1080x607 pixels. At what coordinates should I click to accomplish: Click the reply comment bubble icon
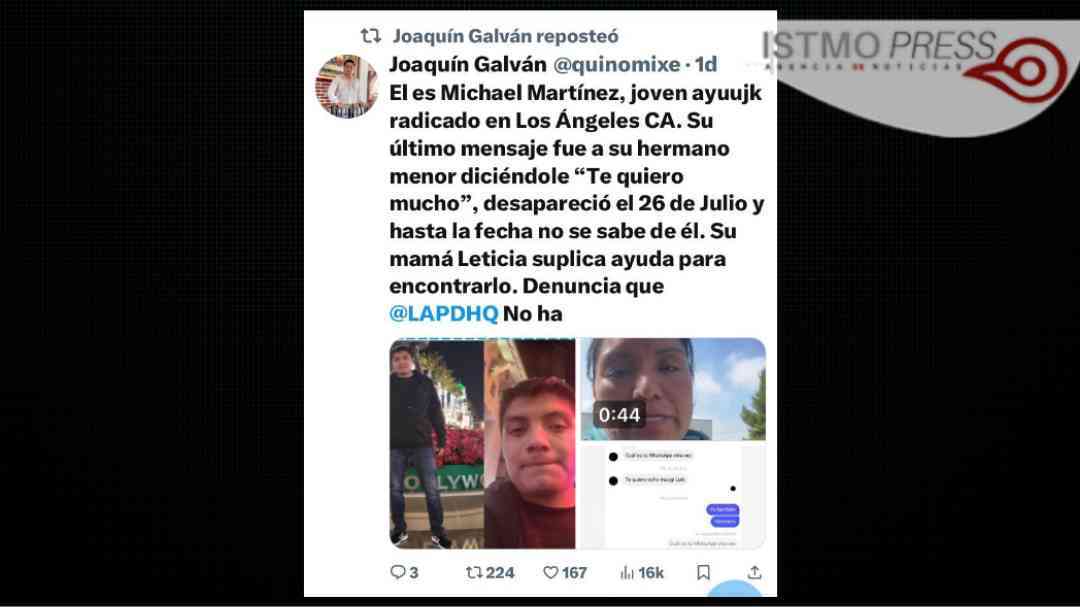(x=397, y=573)
